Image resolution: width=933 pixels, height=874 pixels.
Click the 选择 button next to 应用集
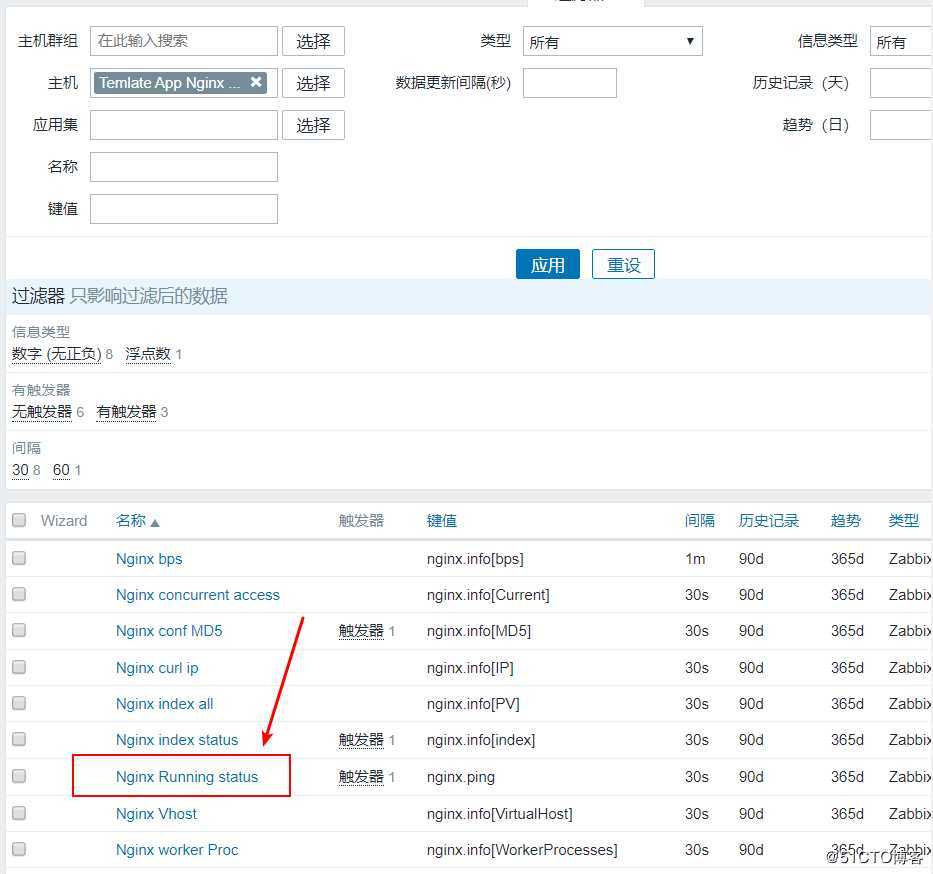coord(313,124)
